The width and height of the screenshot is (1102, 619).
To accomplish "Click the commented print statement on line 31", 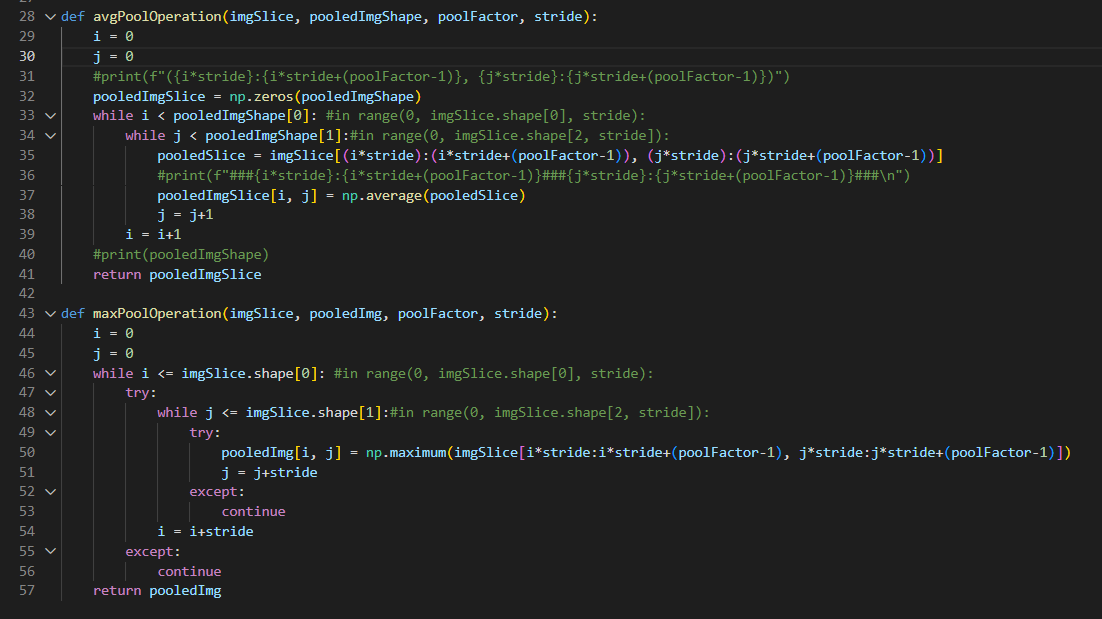I will (x=441, y=76).
